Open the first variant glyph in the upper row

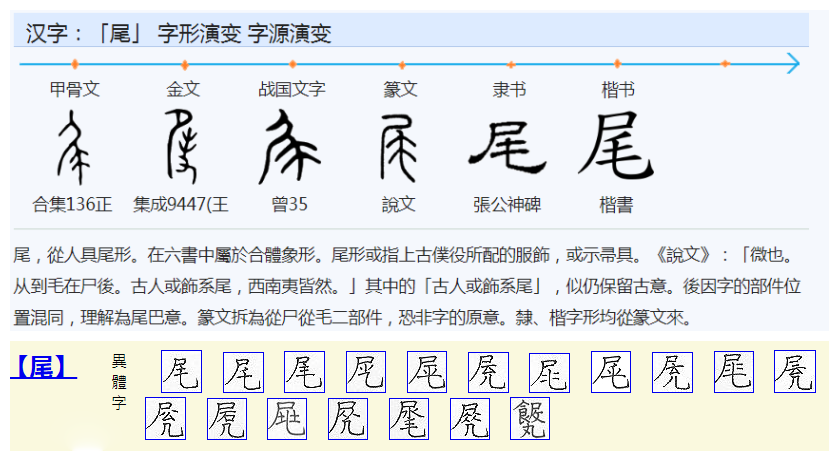pos(181,372)
